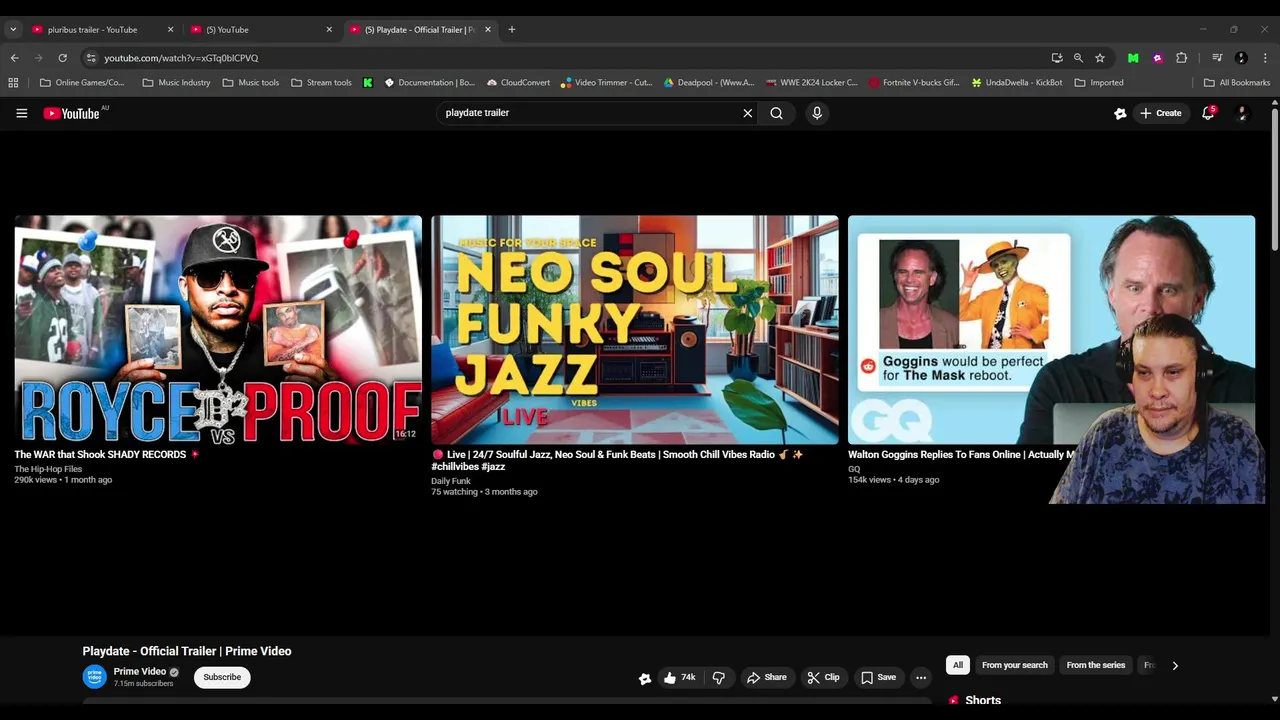Open the green K bookmark icon
The image size is (1280, 720).
[368, 83]
